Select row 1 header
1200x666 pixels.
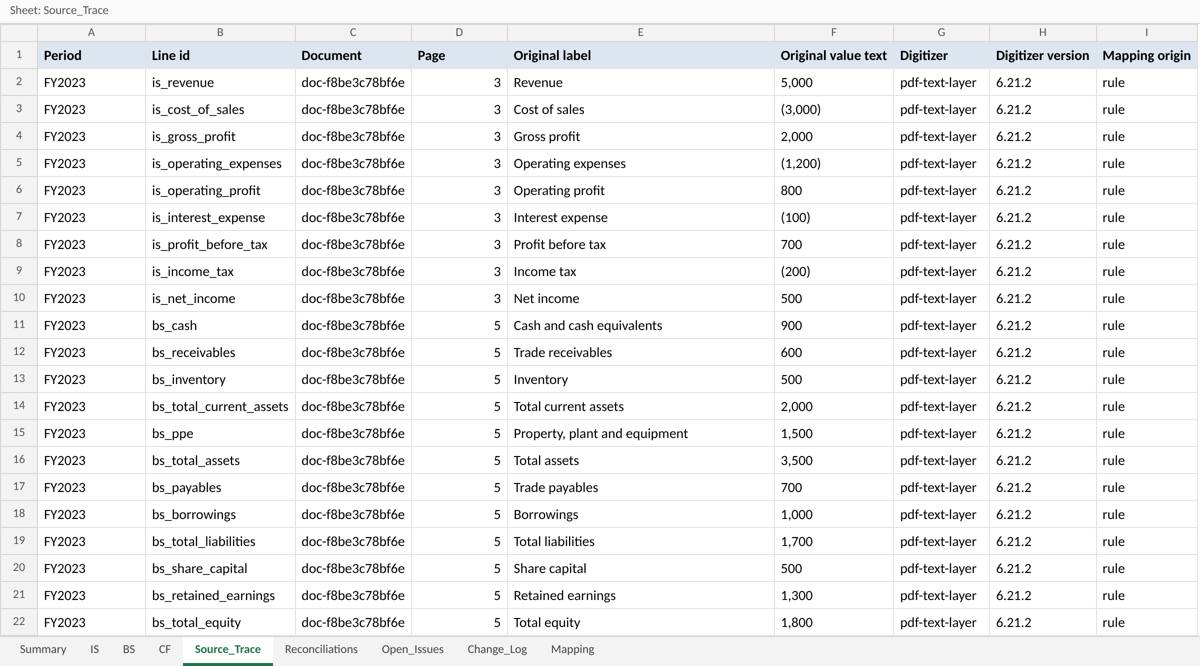point(19,55)
